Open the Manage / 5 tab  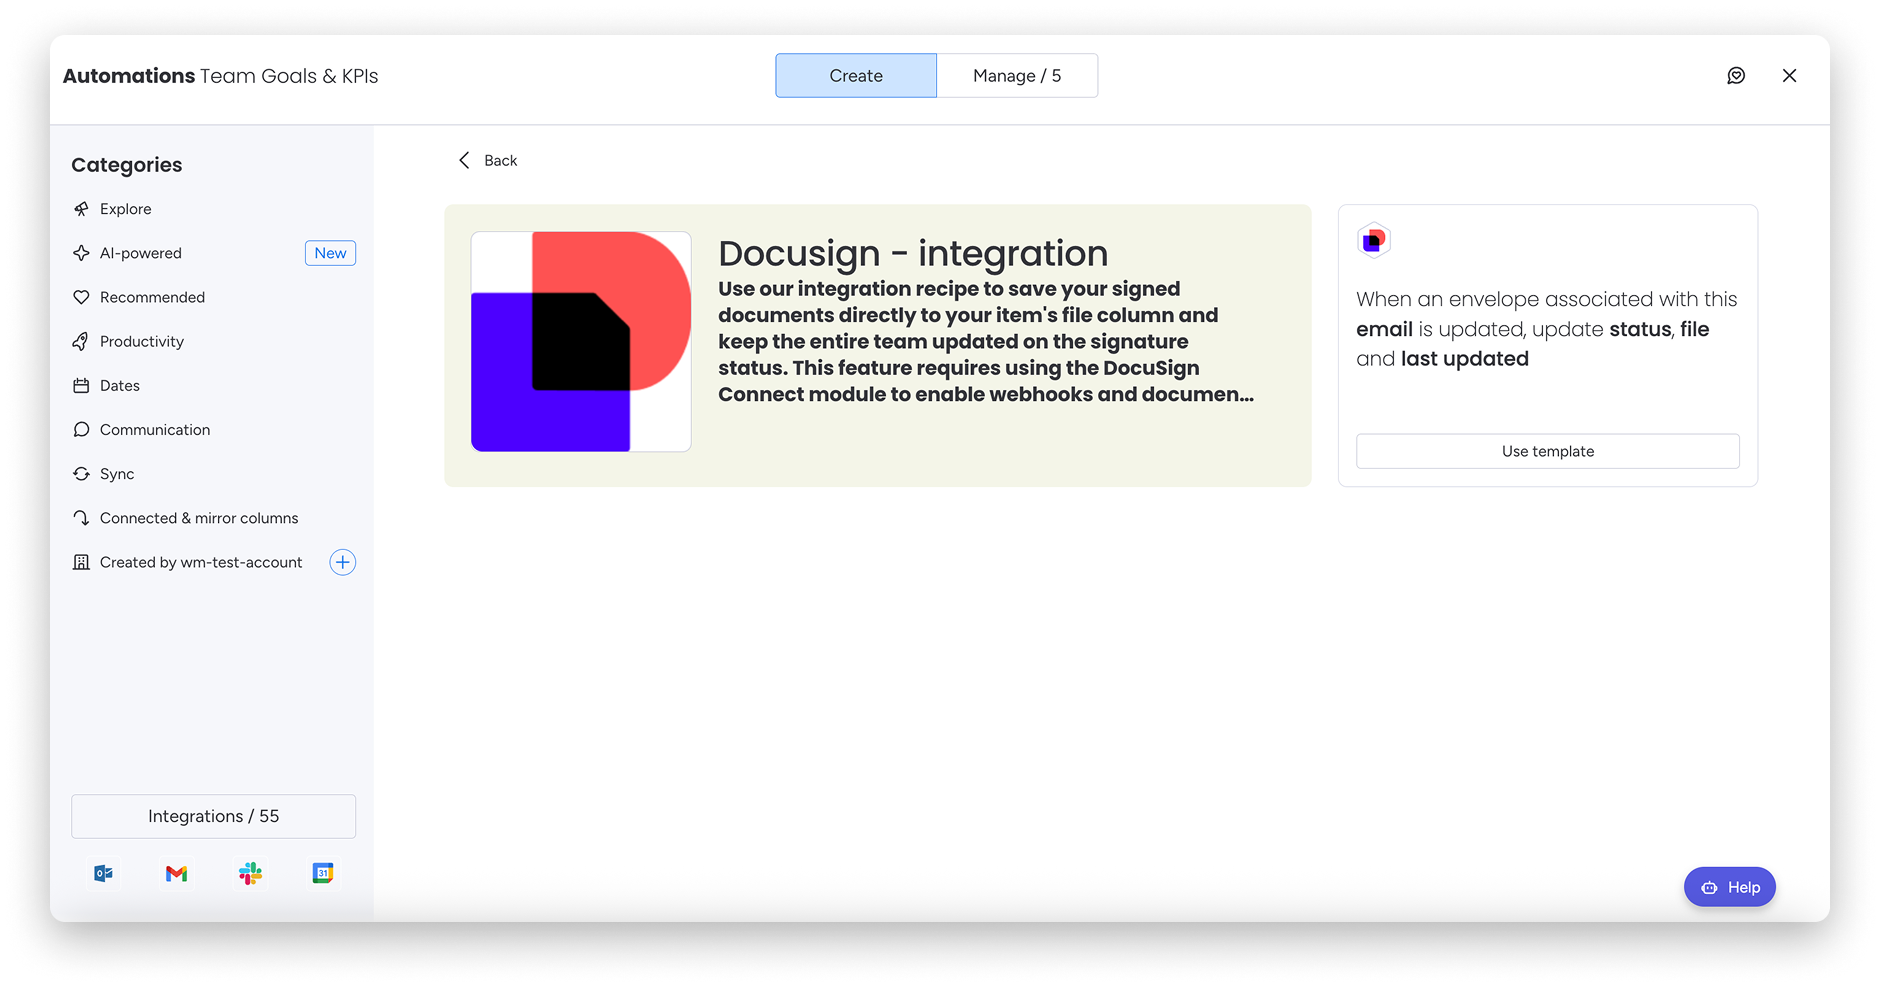[x=1016, y=75]
